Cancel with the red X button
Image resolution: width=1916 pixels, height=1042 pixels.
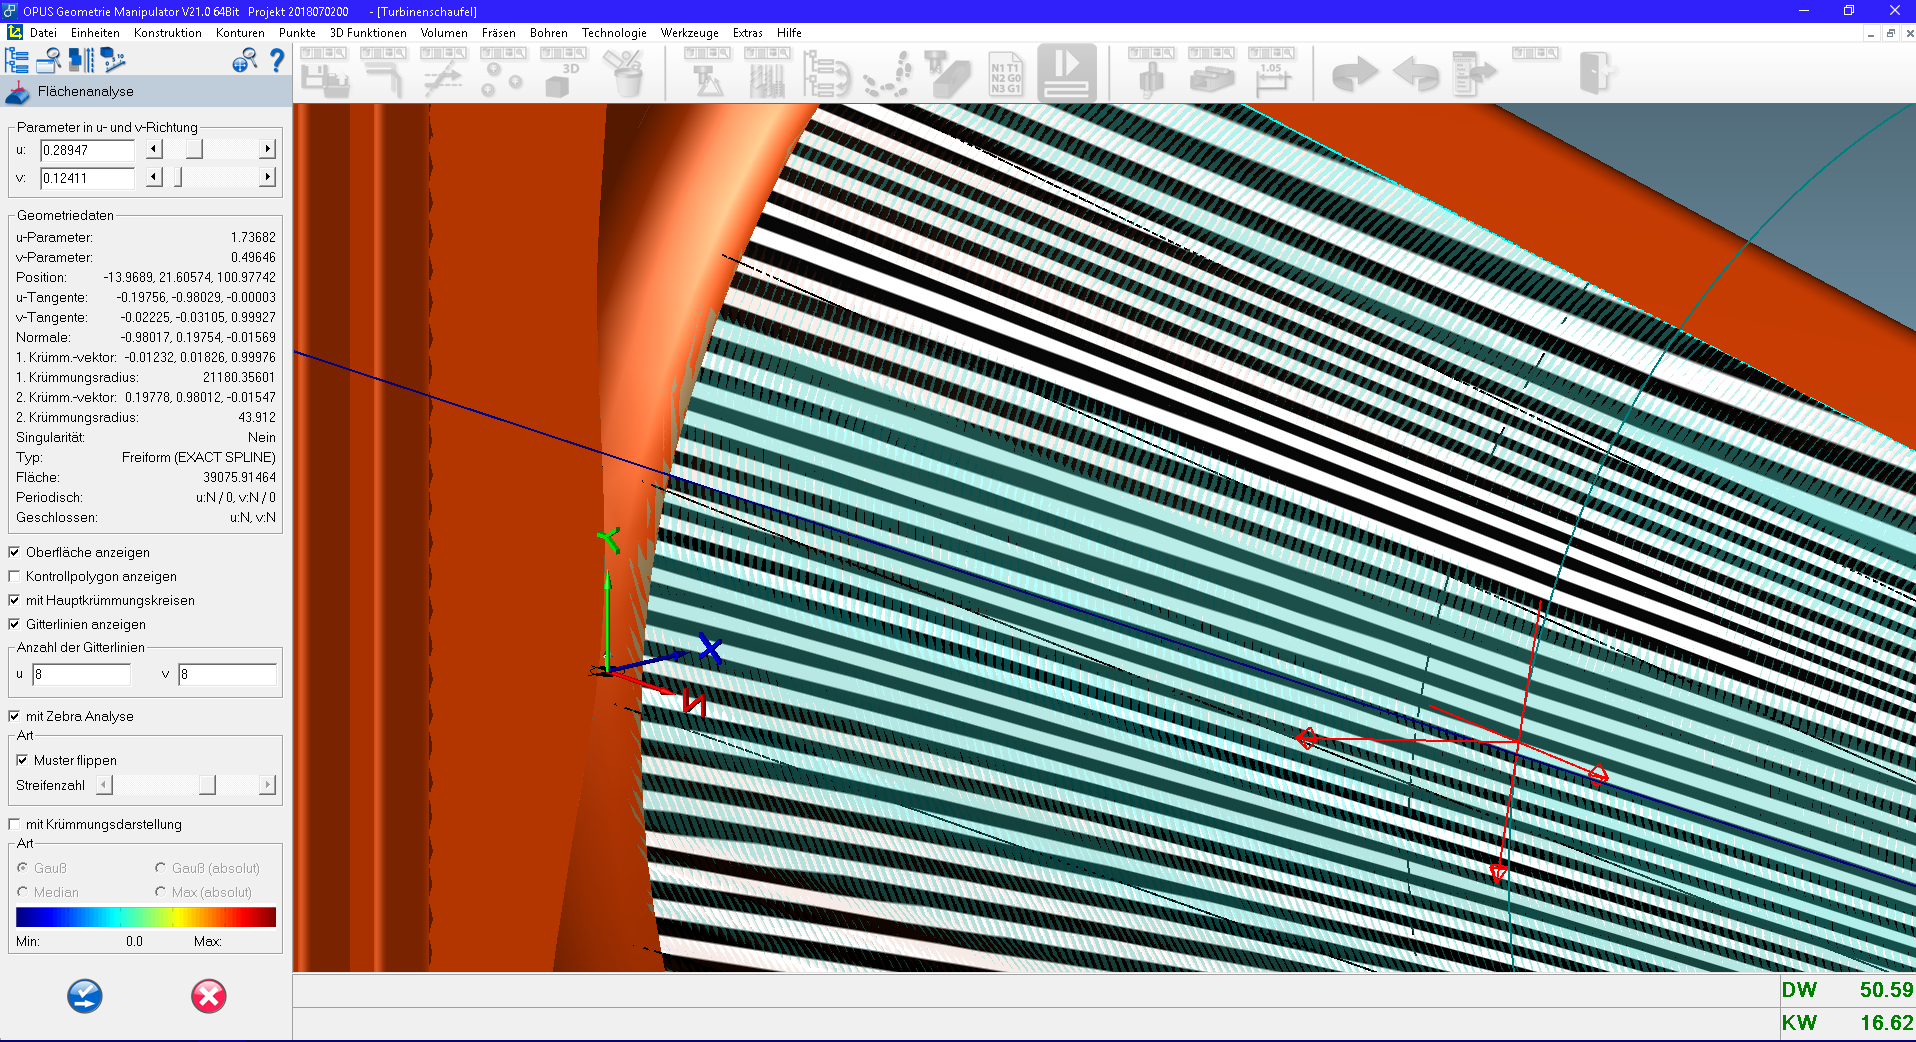[x=209, y=996]
